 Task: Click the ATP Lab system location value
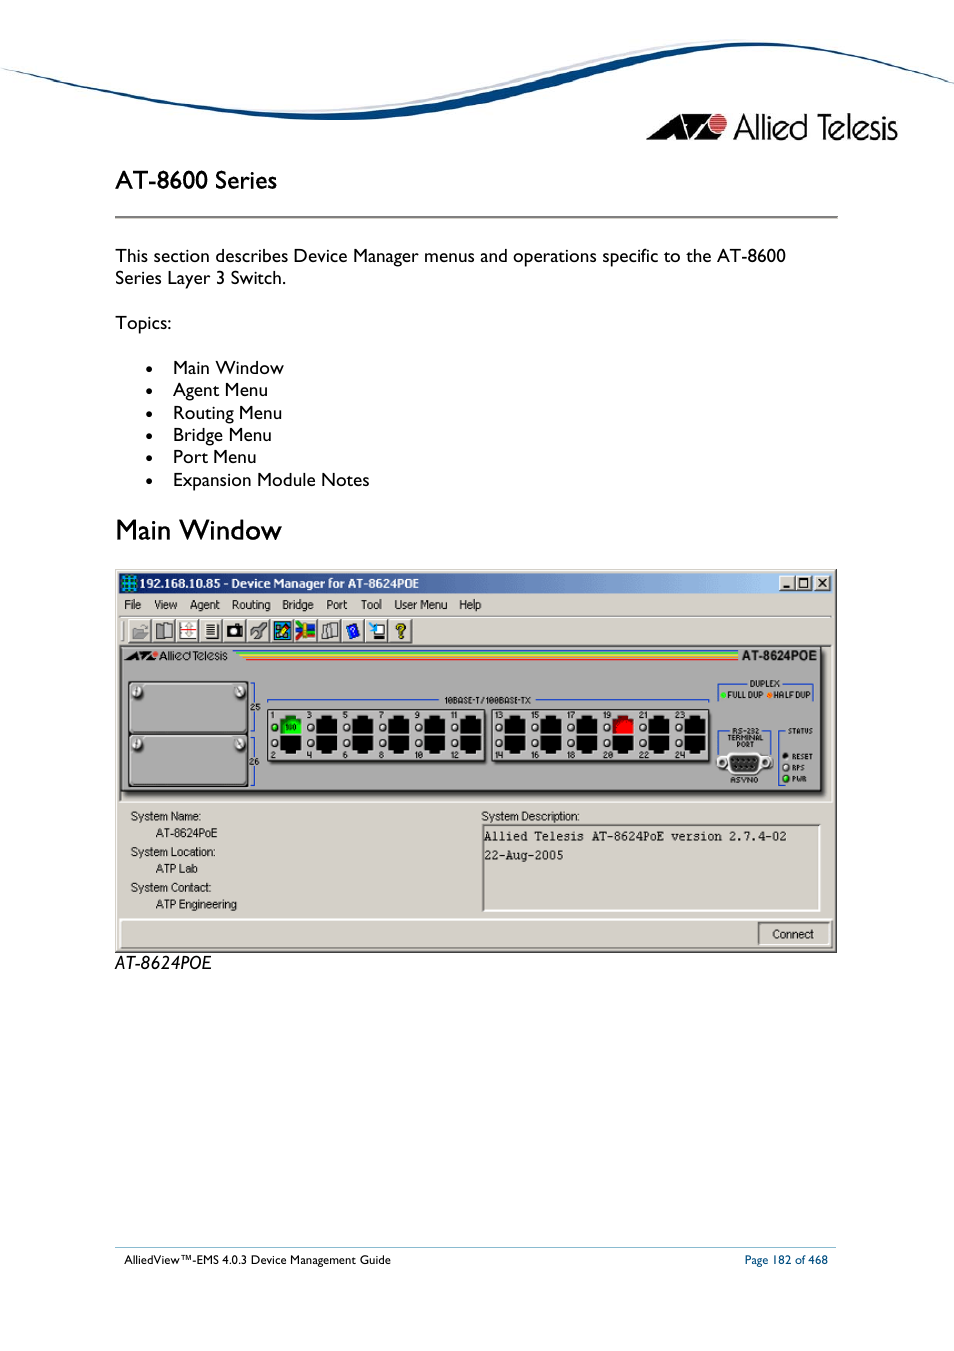point(177,869)
